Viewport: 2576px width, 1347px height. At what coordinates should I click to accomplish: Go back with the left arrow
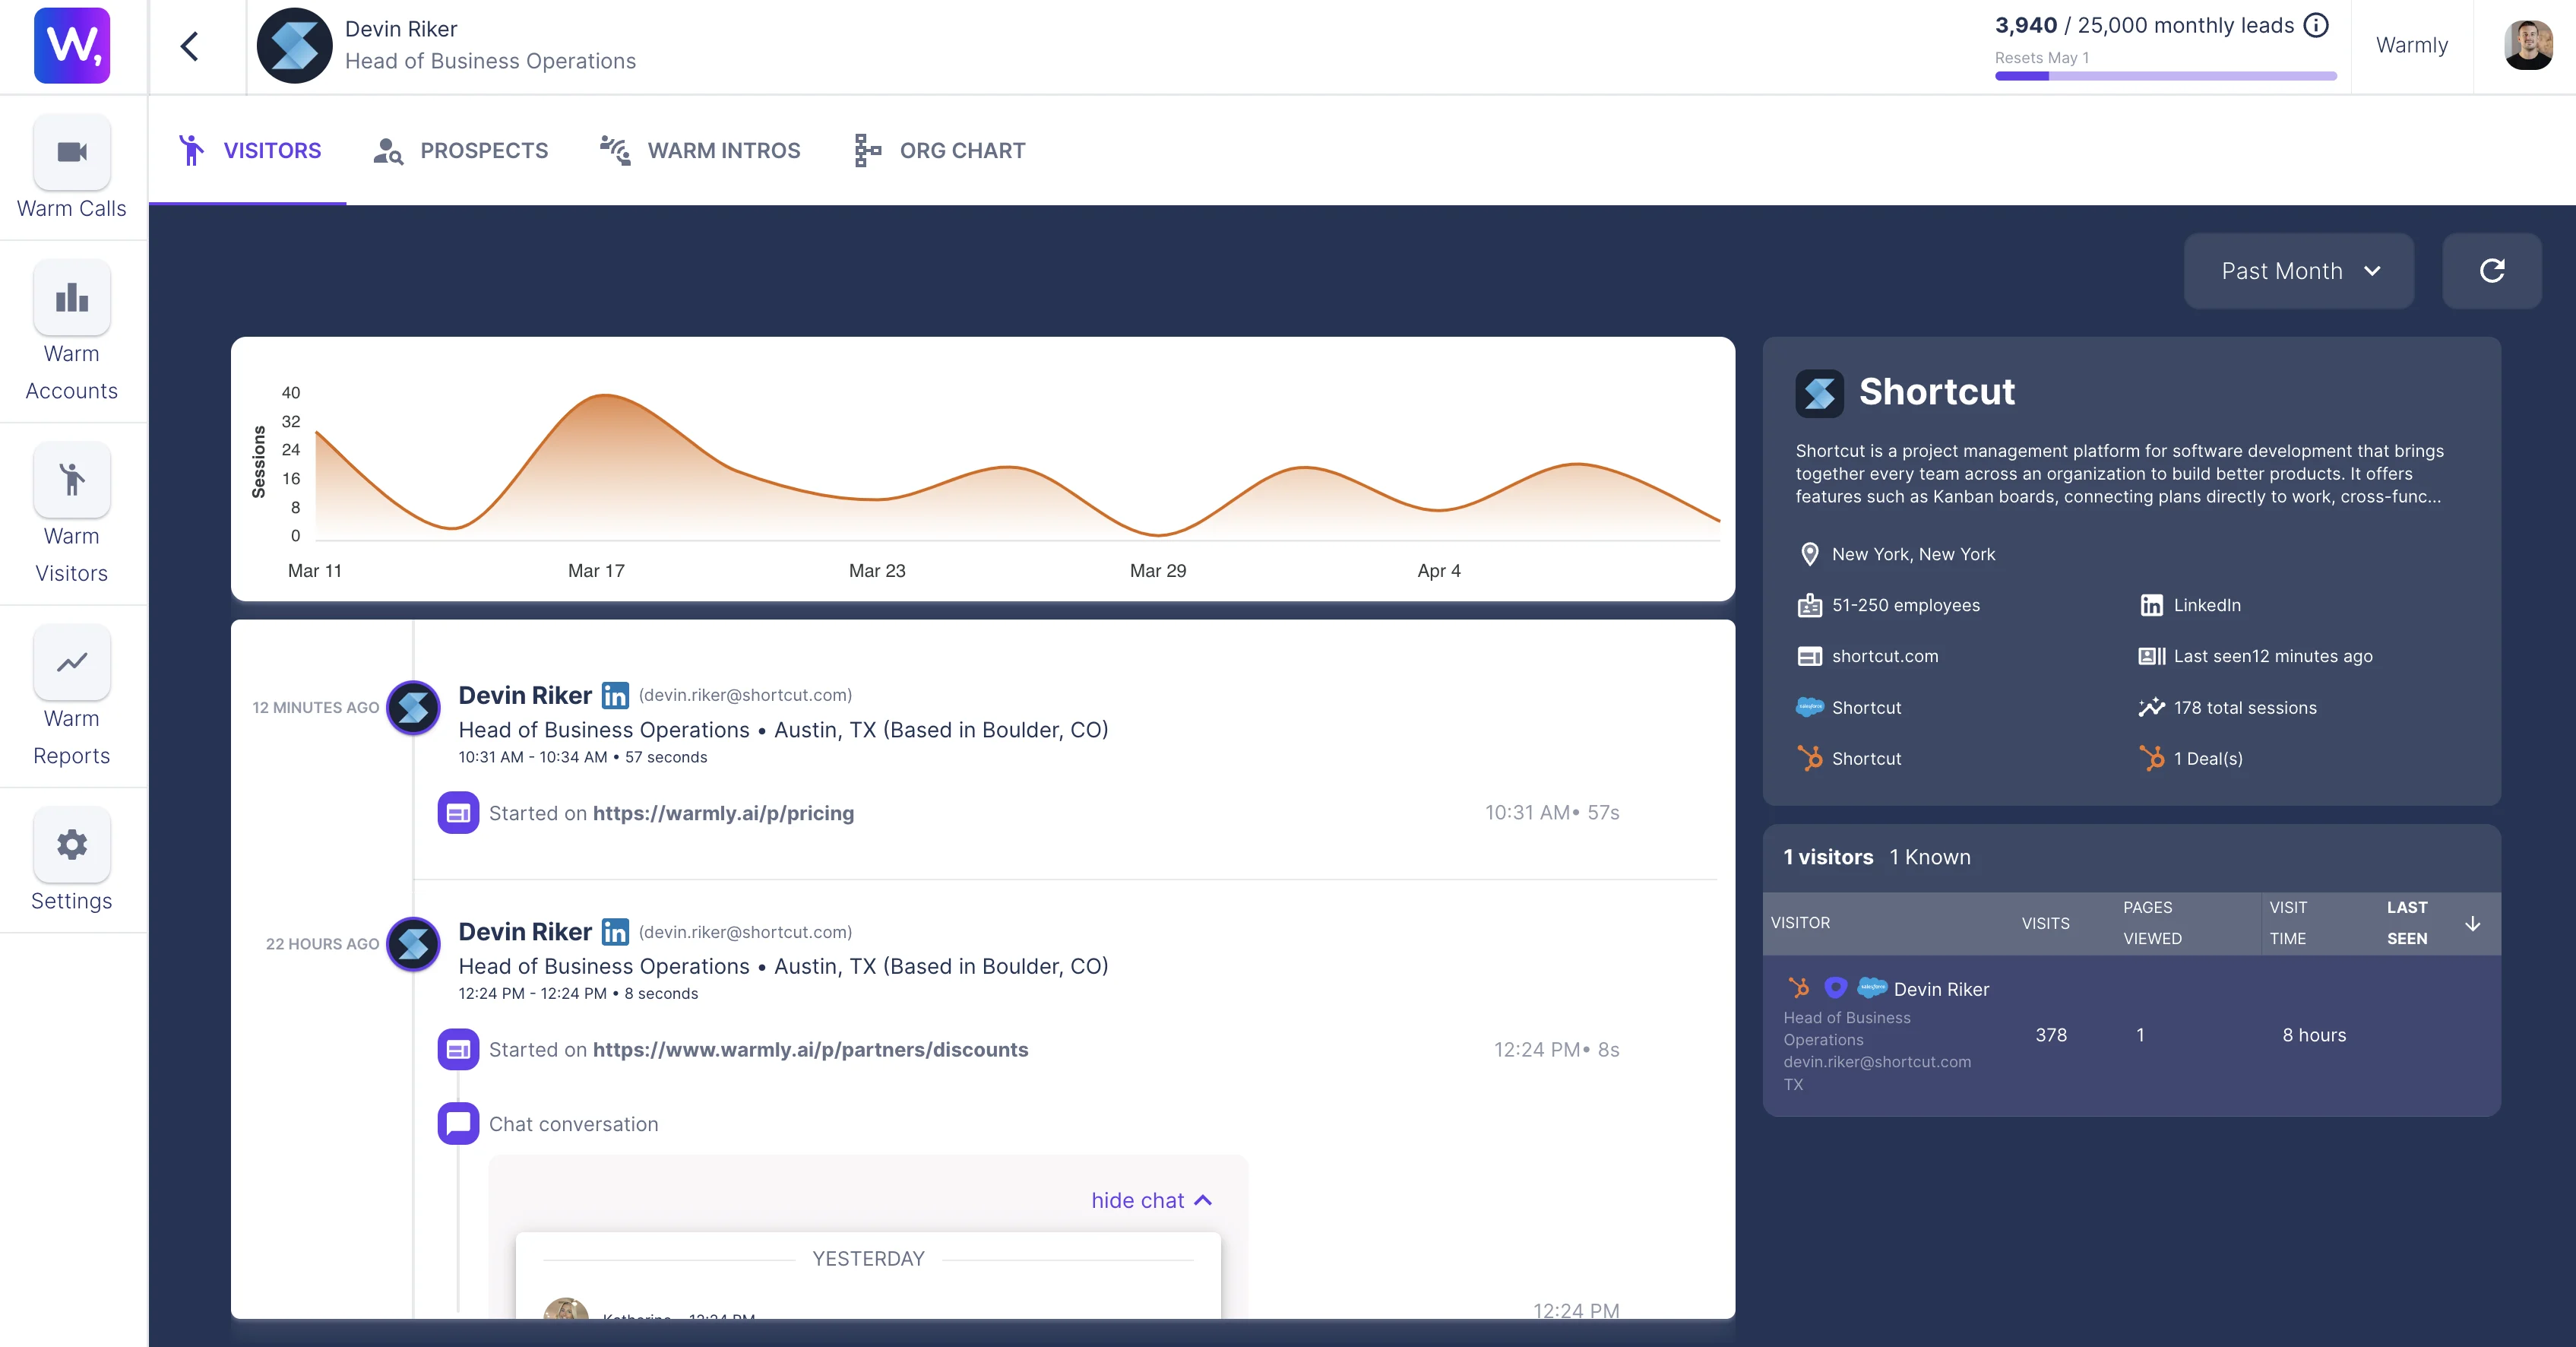[x=190, y=46]
